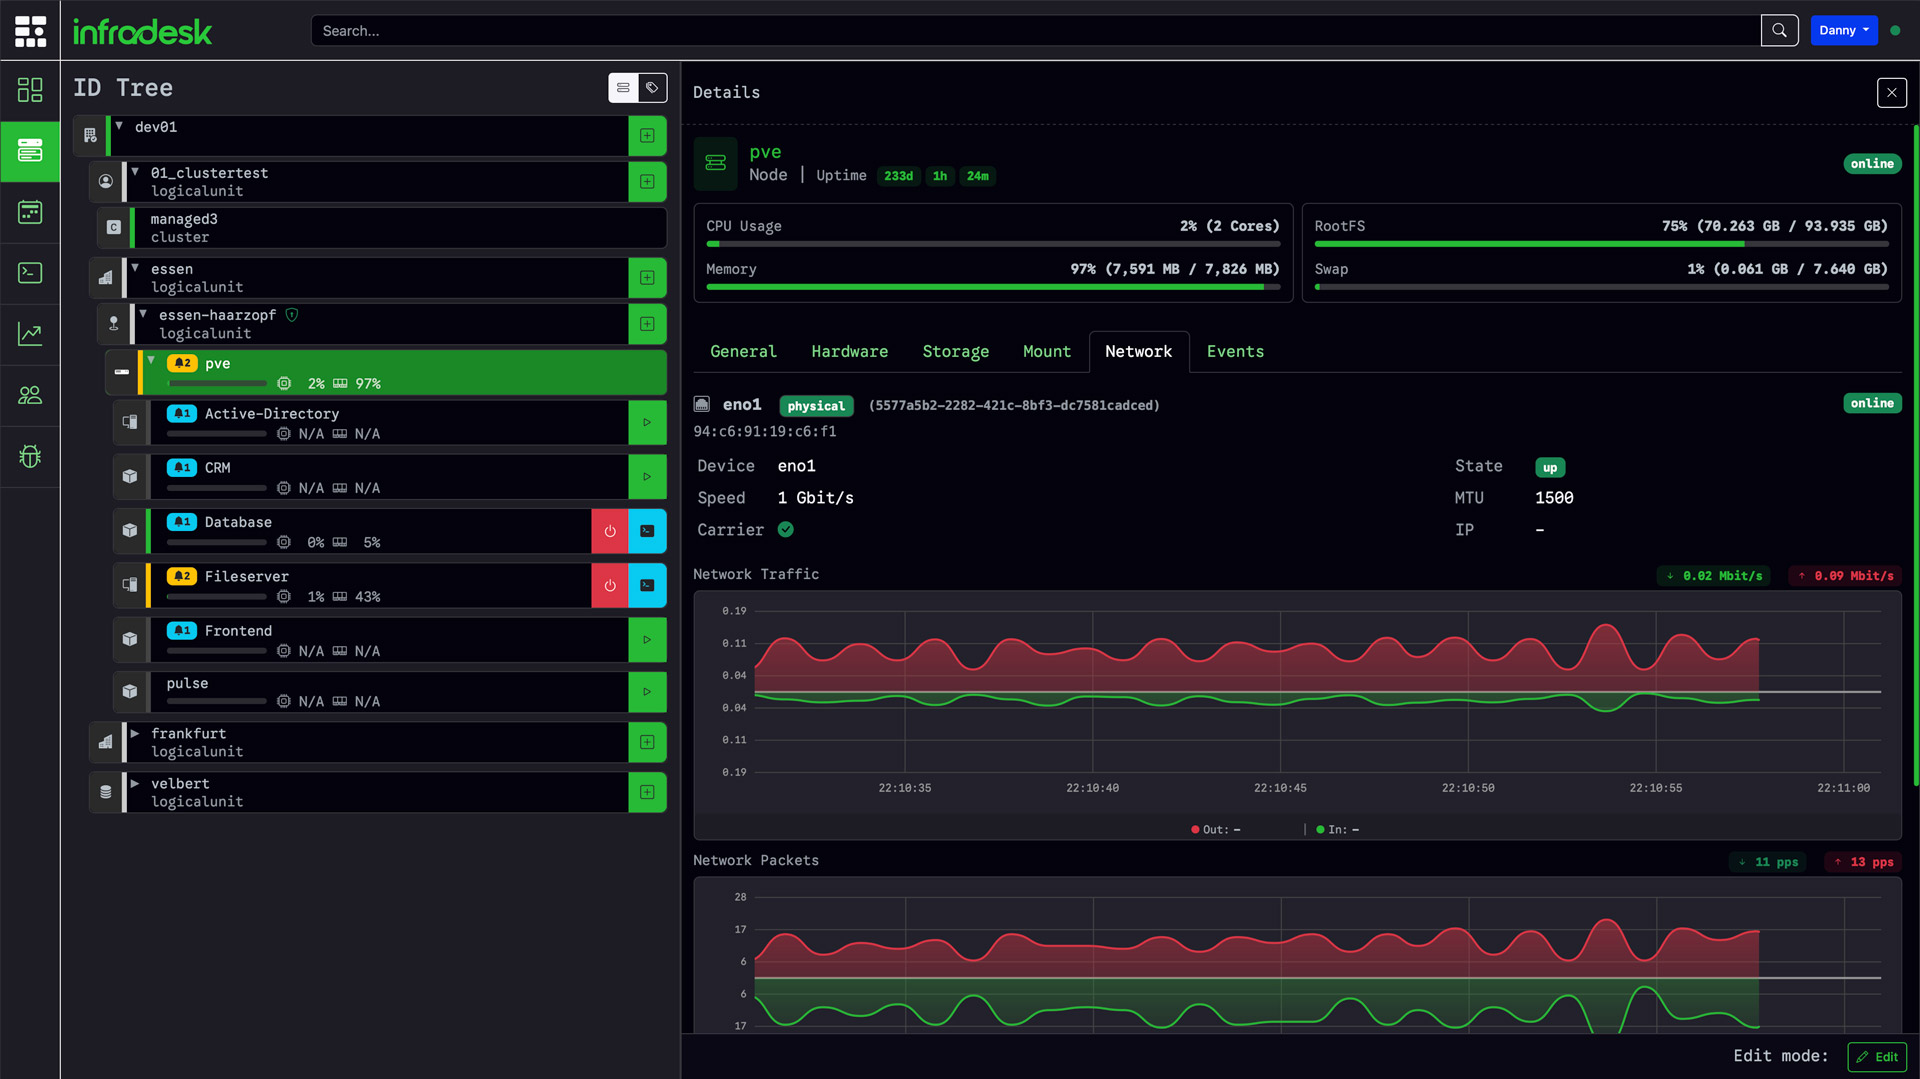The height and width of the screenshot is (1079, 1920).
Task: Click the shield icon next to essen-haarzopf
Action: click(292, 315)
